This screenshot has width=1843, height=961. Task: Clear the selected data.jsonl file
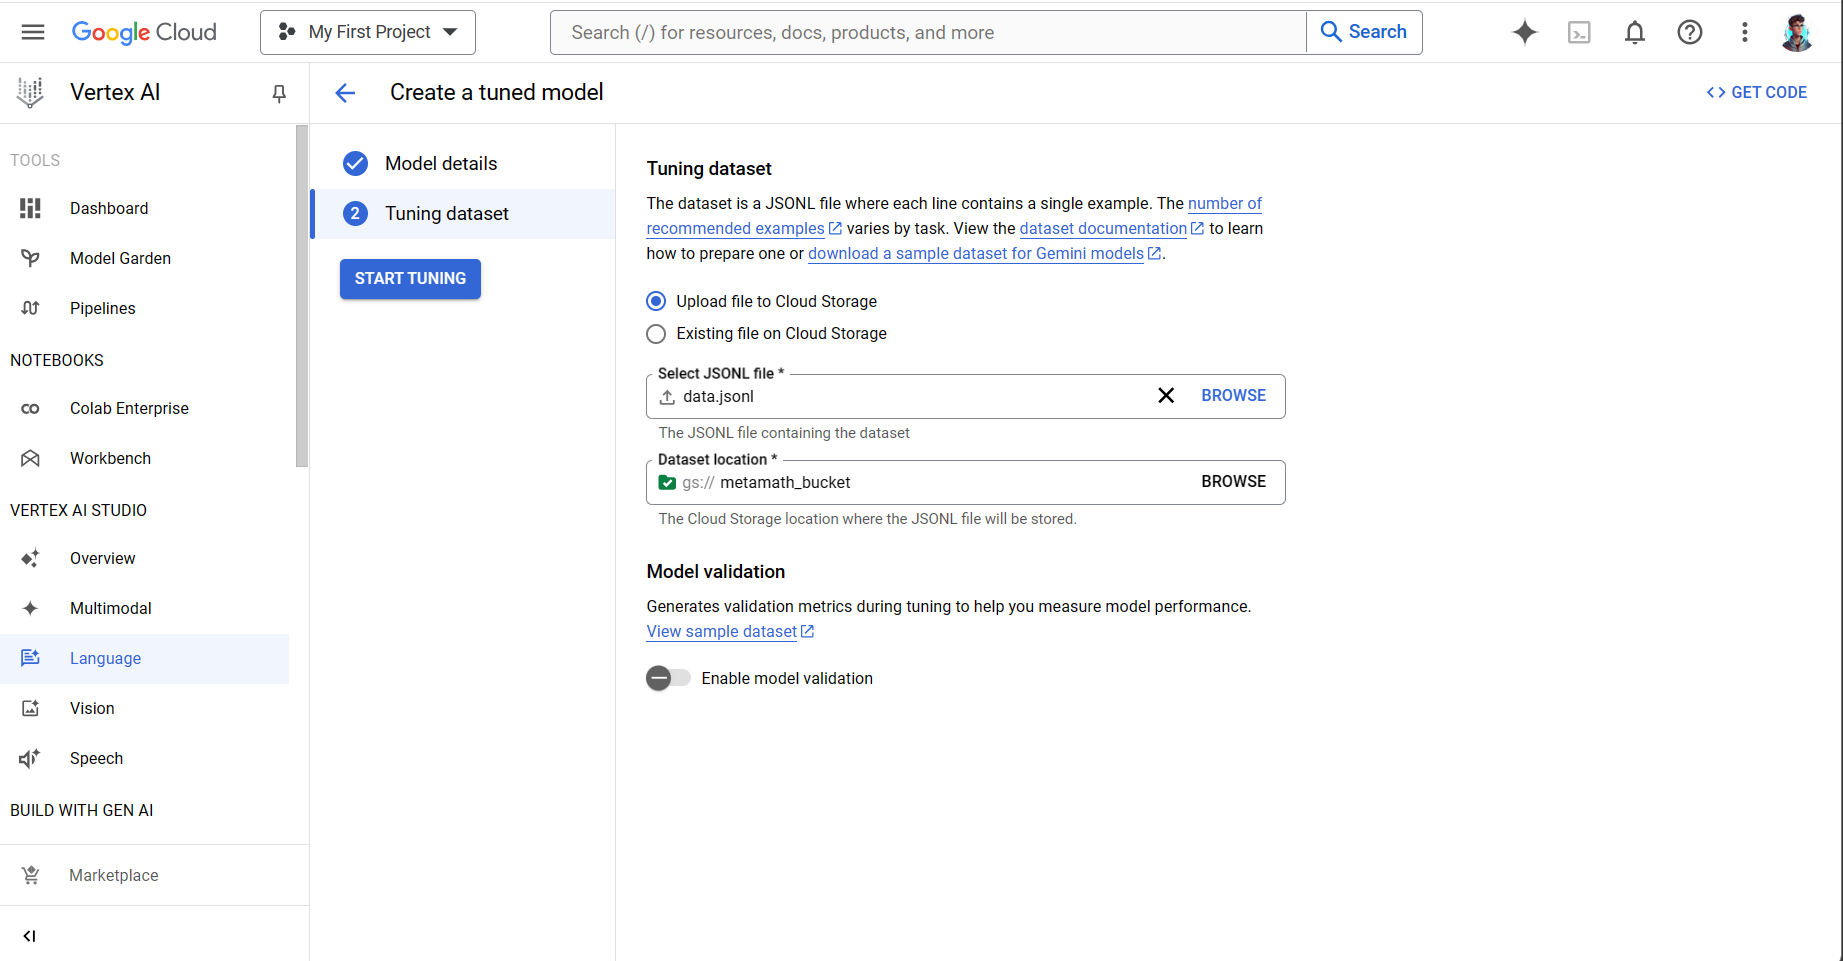pos(1166,396)
